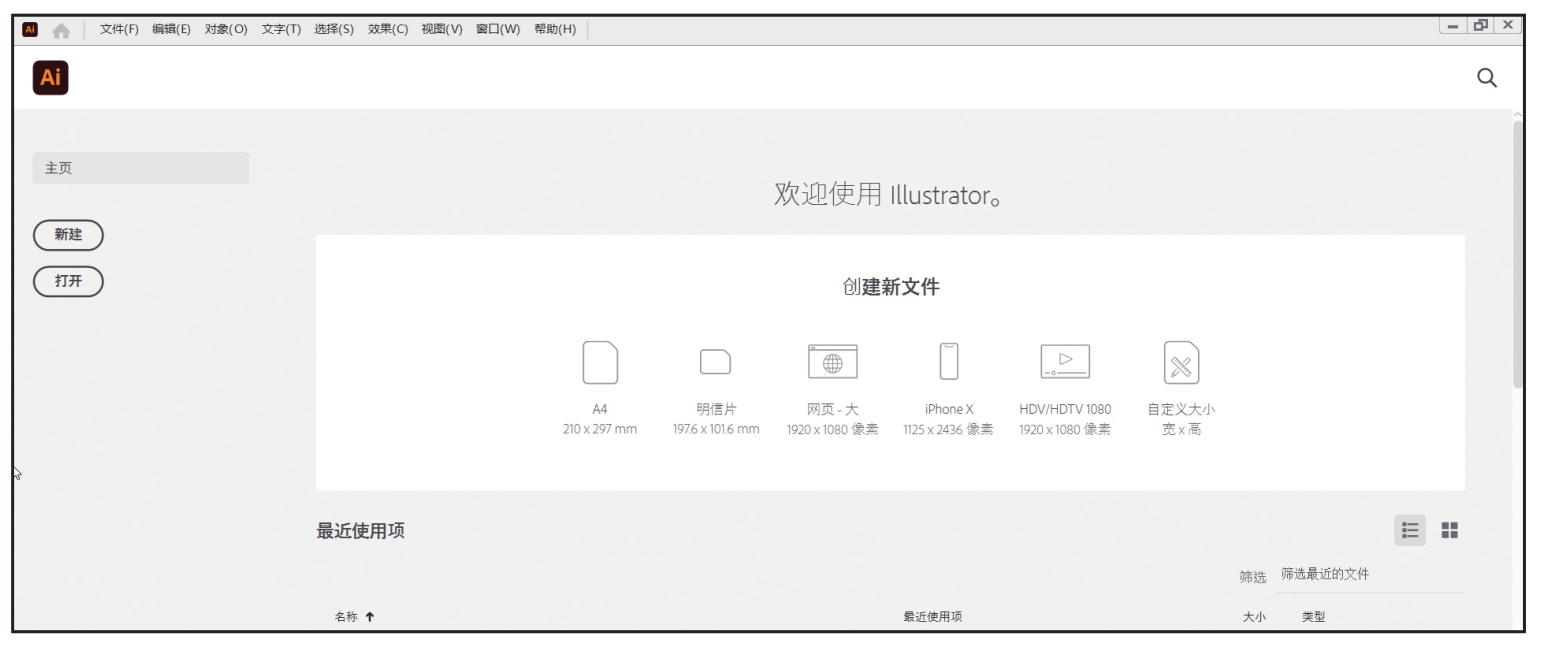Screen dimensions: 1543x656
Task: Click the 打开 button
Action: pyautogui.click(x=68, y=281)
